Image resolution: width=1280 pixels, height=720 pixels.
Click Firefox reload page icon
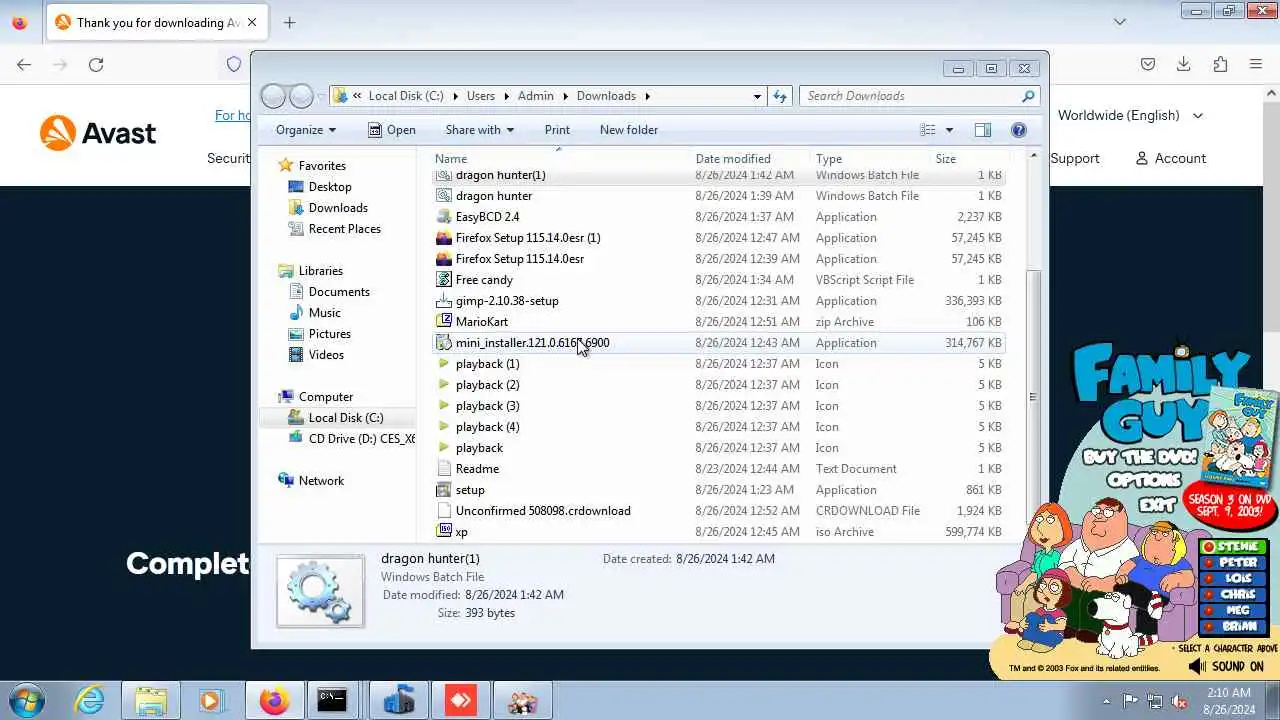(x=96, y=64)
